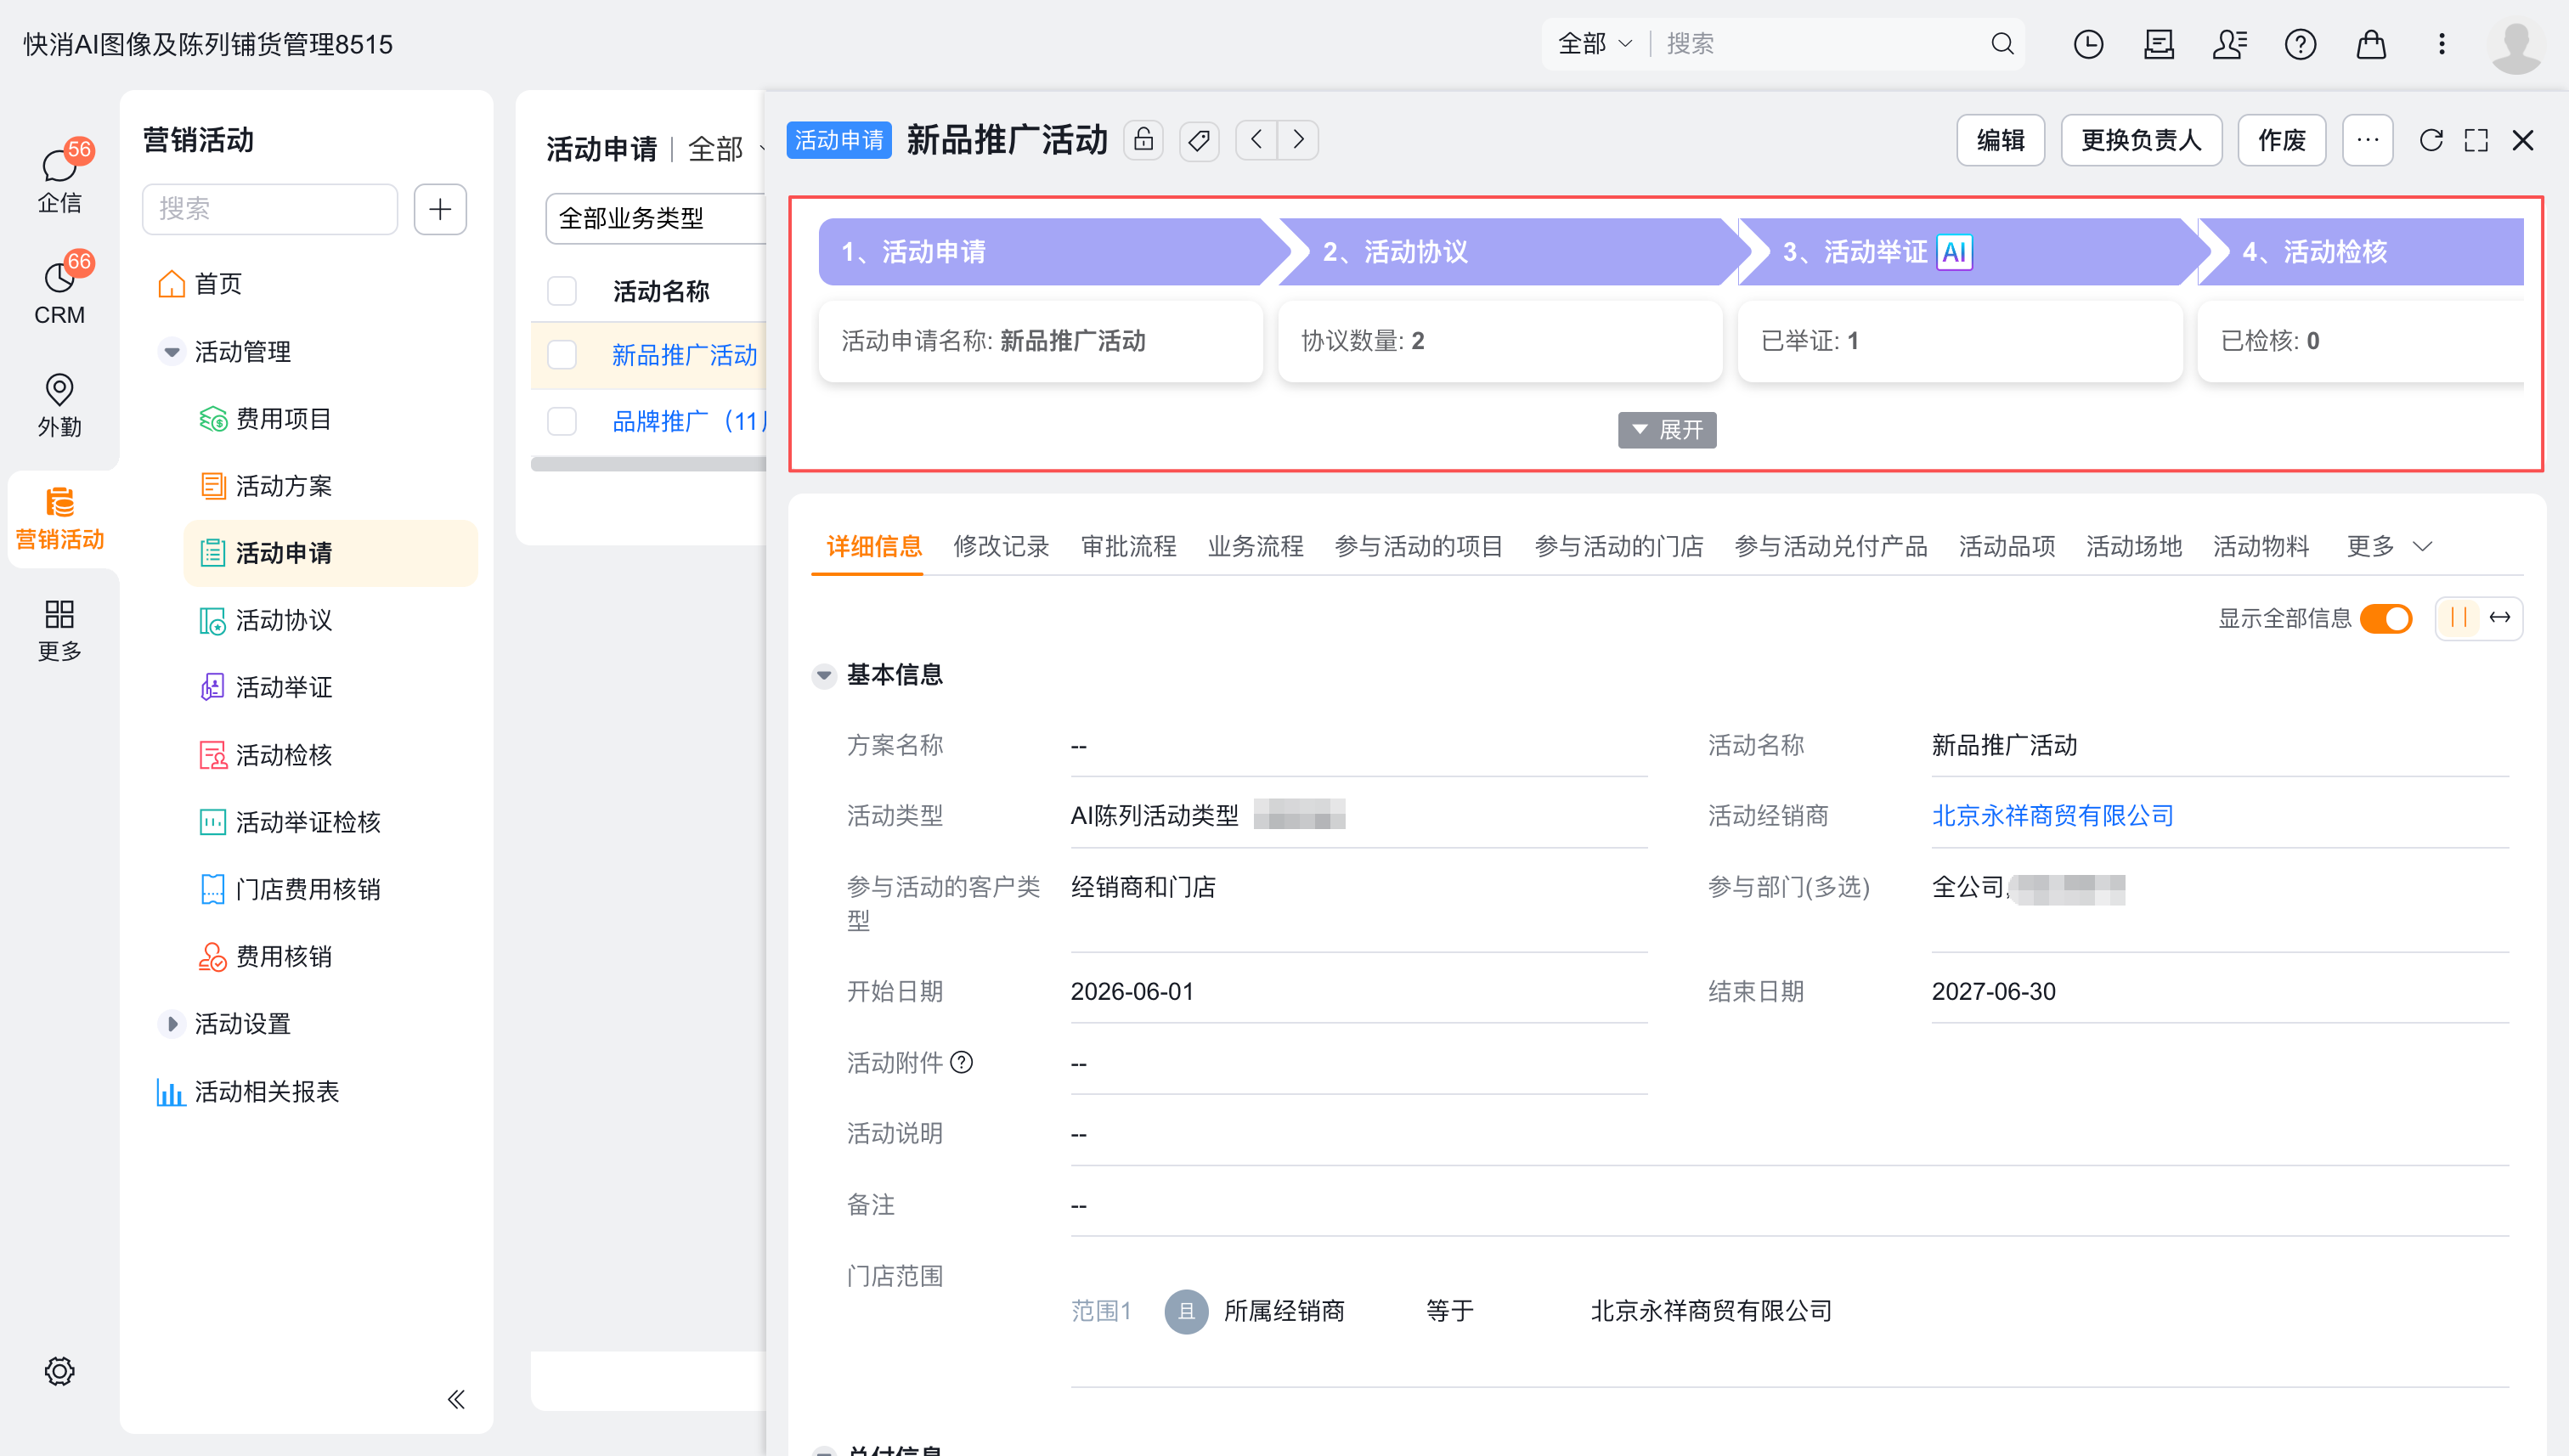Click the 更换负责人 button
This screenshot has width=2569, height=1456.
click(x=2141, y=140)
